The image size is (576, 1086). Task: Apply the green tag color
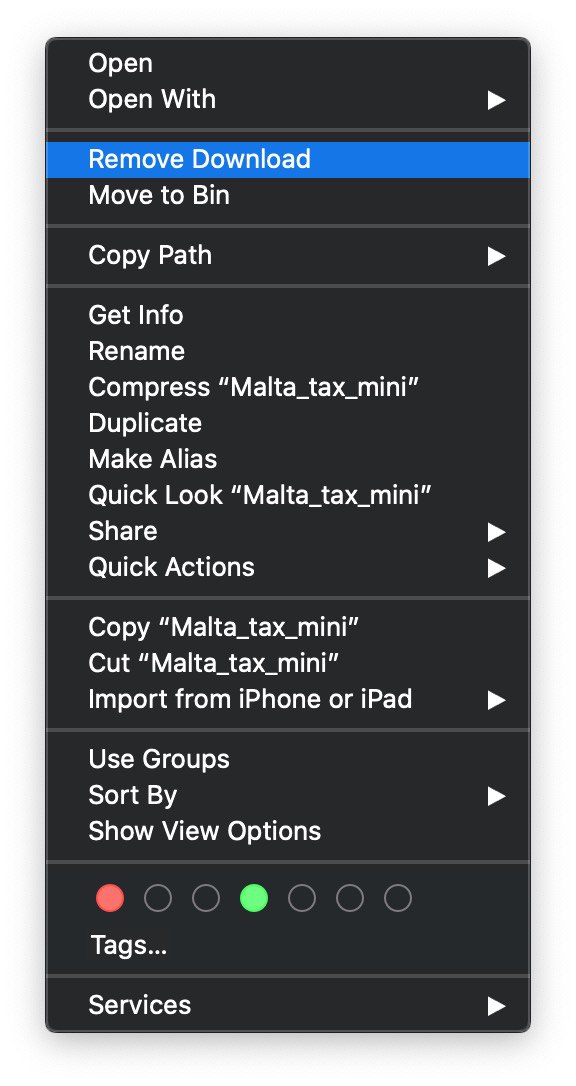point(254,898)
